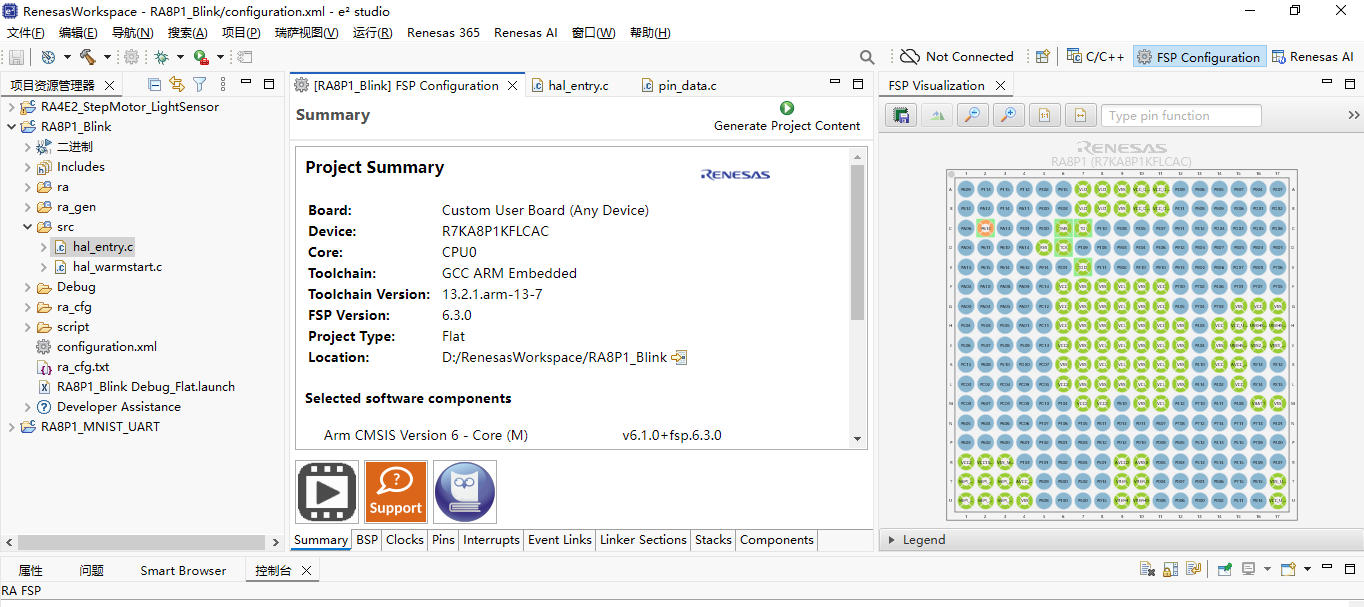Open Display Selected Console dropdown arrow
The width and height of the screenshot is (1364, 607).
click(x=1266, y=569)
